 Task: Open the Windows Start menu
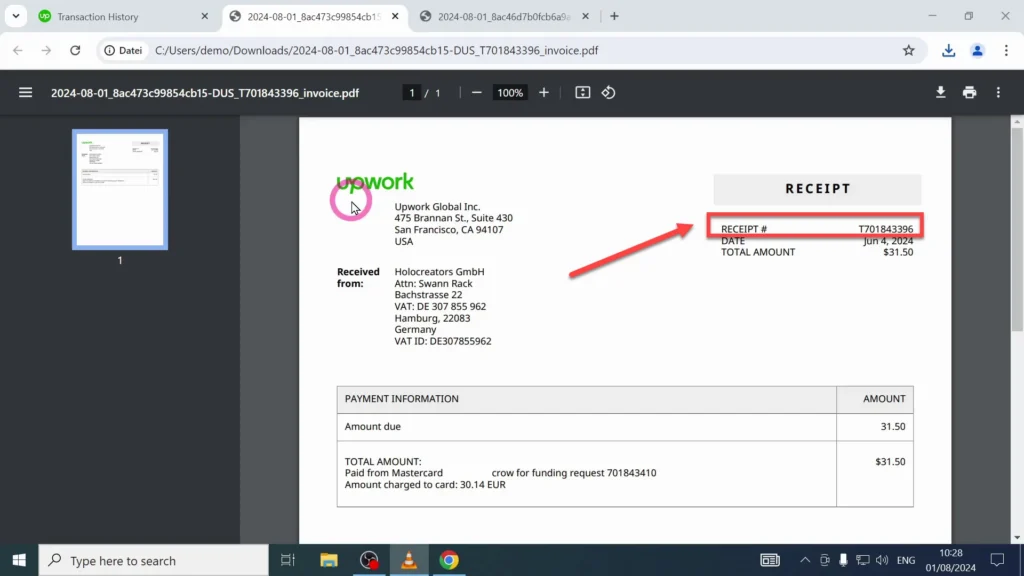19,560
